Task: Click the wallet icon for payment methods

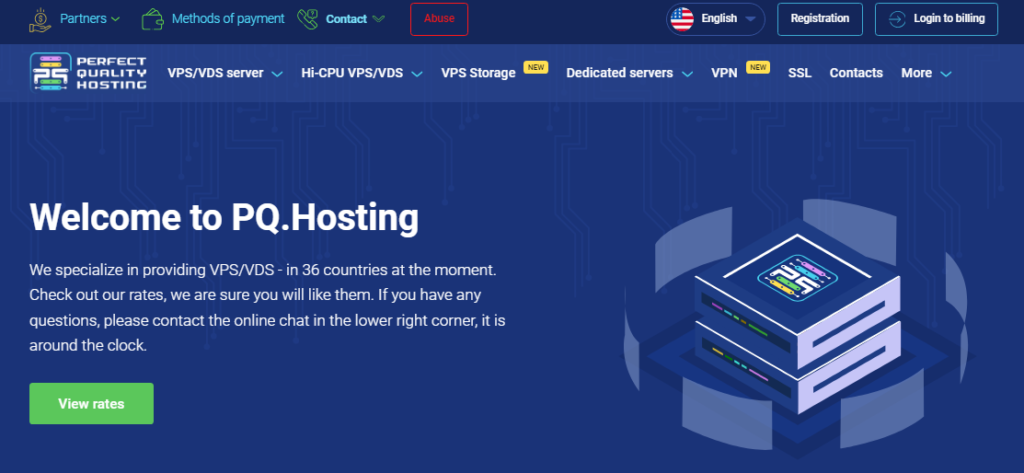Action: [x=152, y=19]
